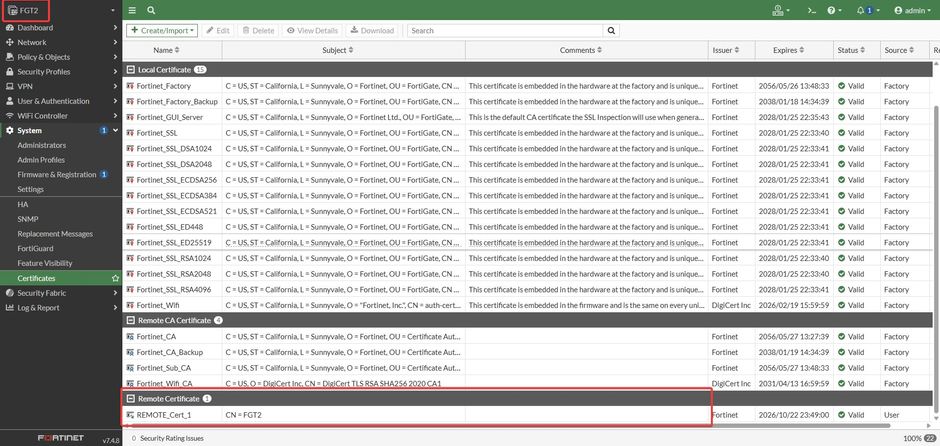Select the Fortinet_SSL_ED448 certificate row

pyautogui.click(x=528, y=227)
